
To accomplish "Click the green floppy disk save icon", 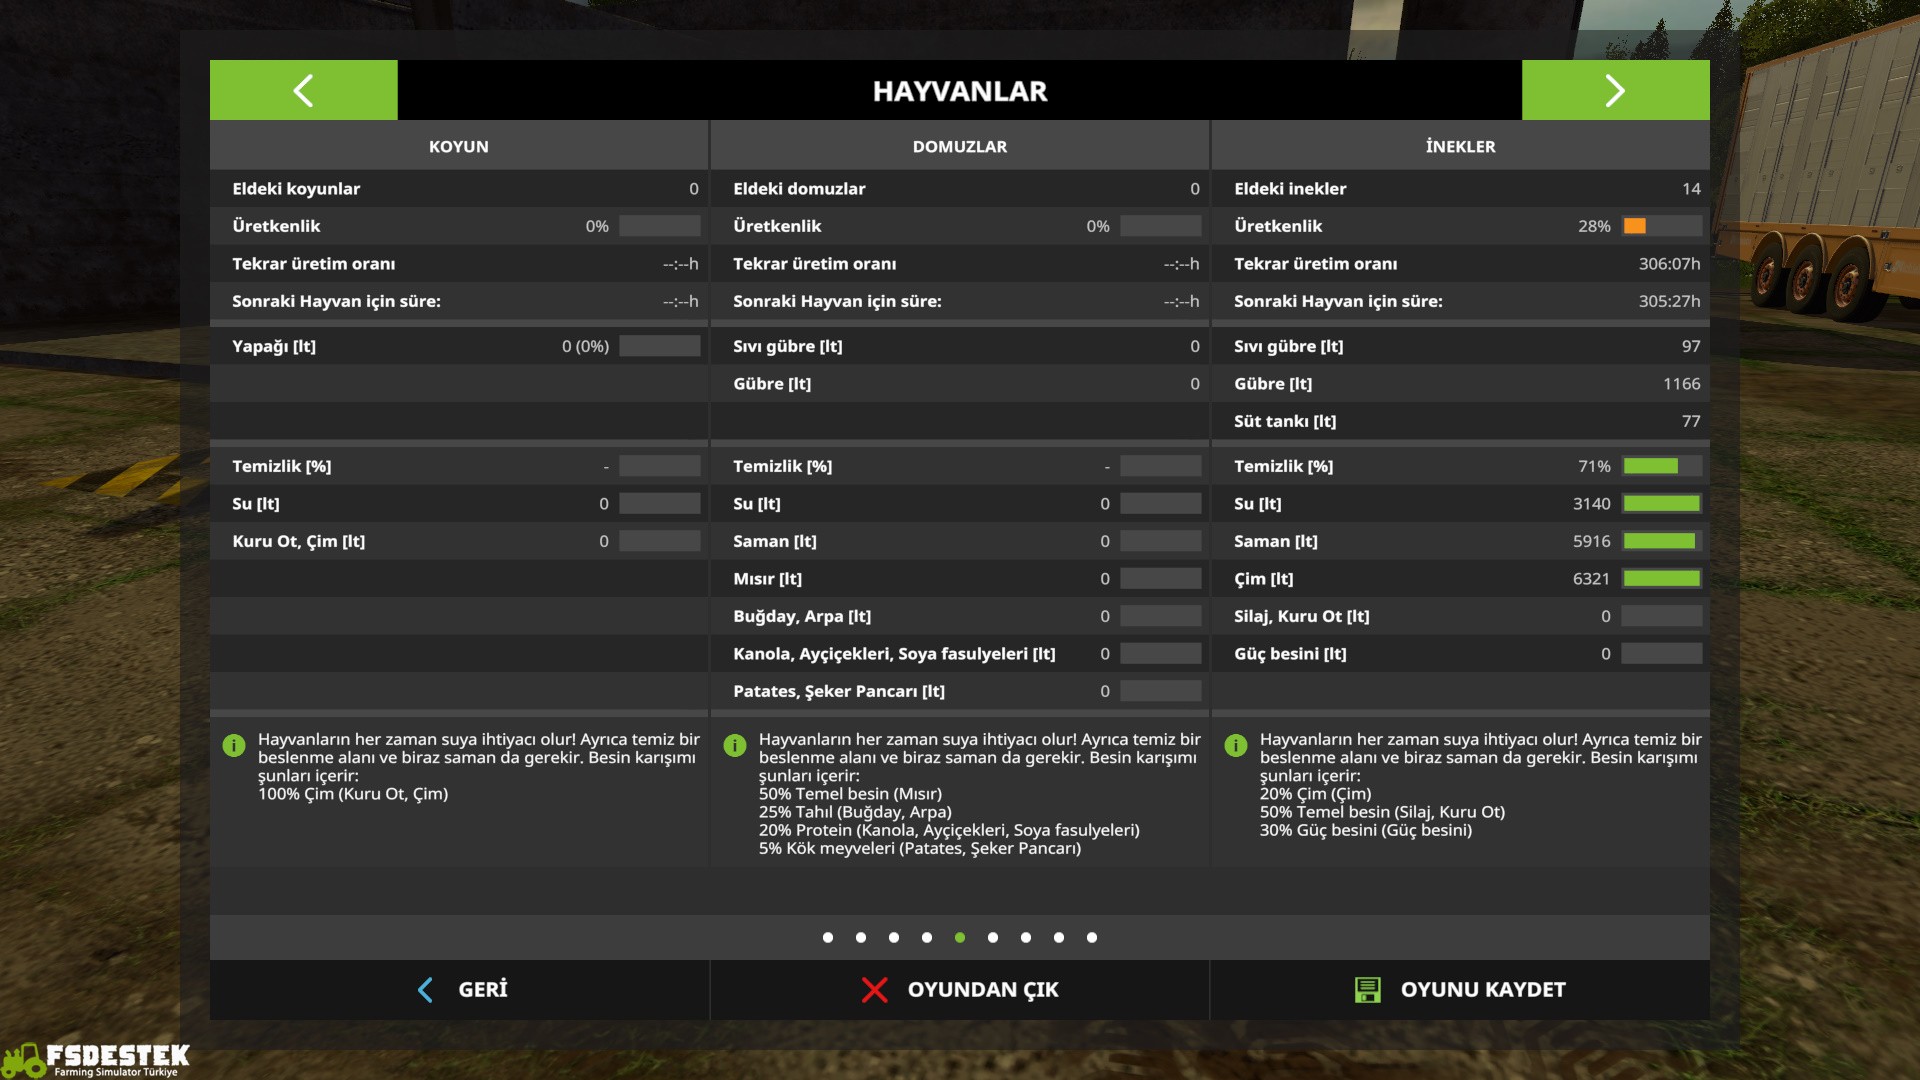I will pos(1367,990).
